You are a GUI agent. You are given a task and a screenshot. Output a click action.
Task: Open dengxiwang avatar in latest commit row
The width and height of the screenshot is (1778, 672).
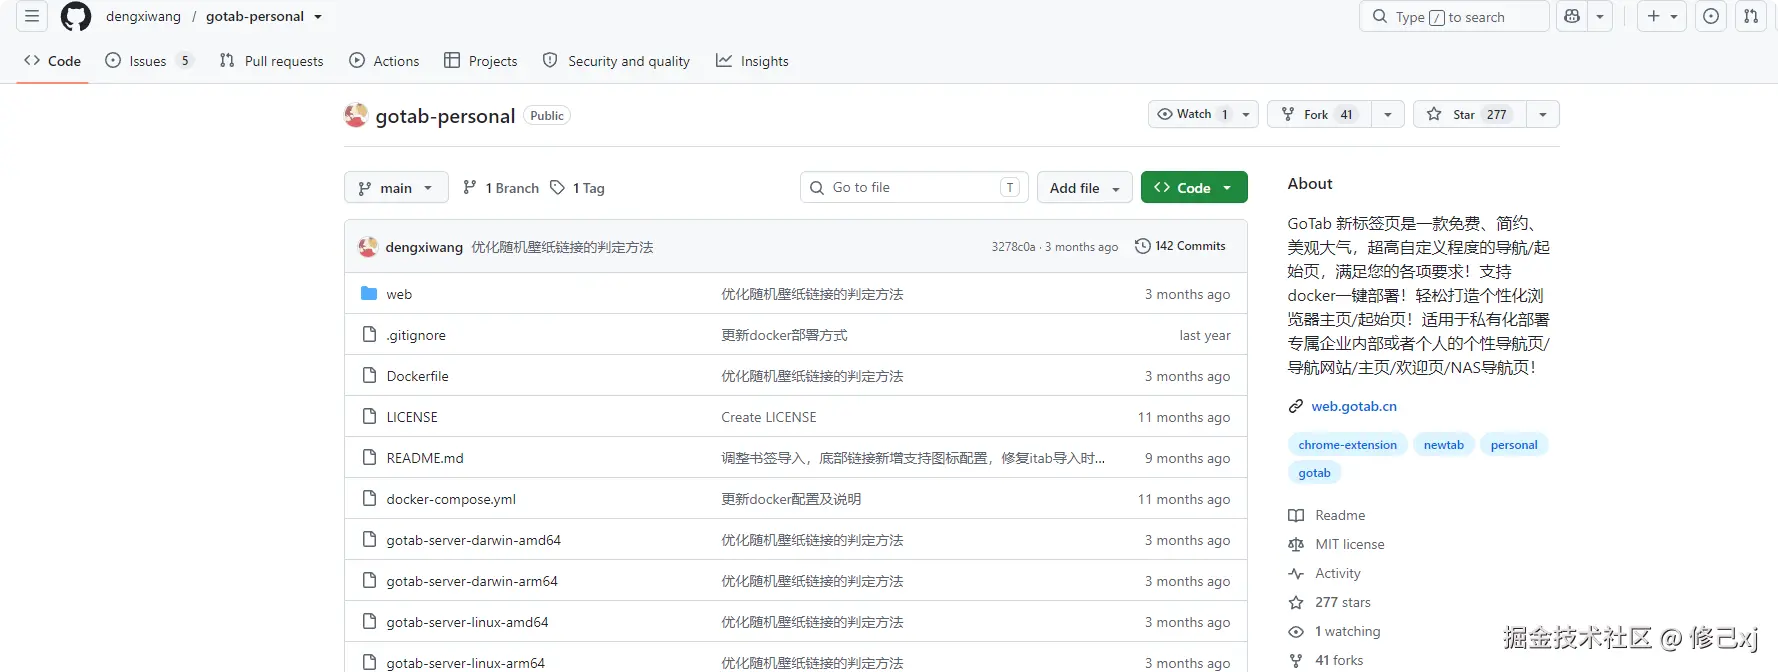point(368,247)
